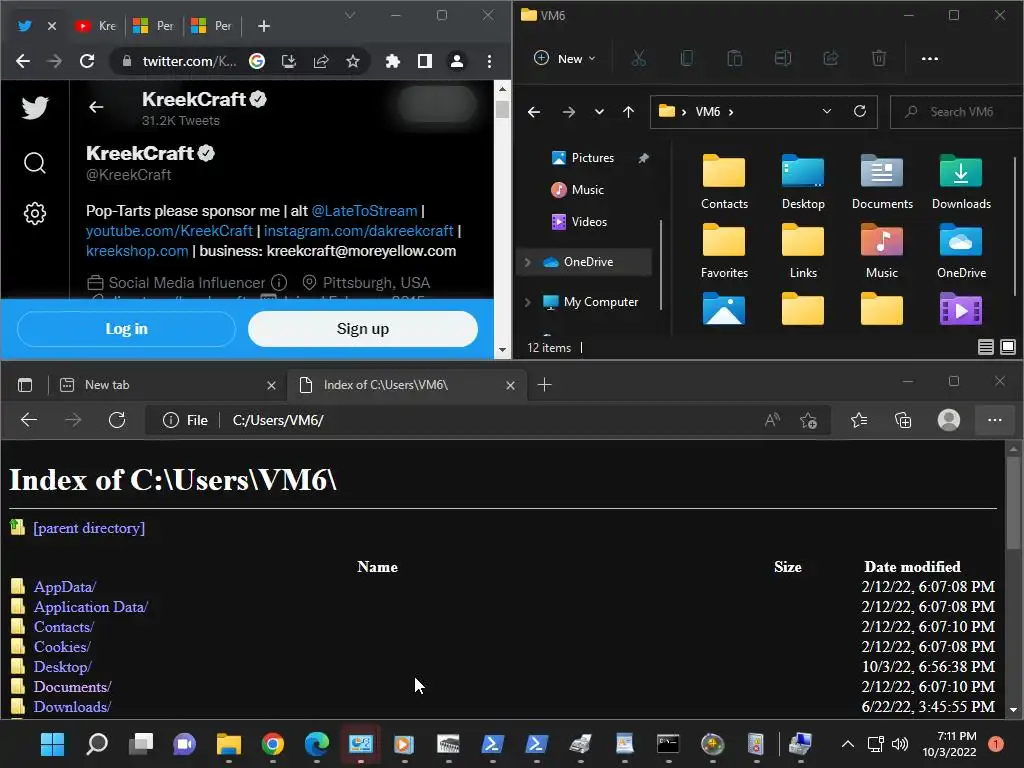This screenshot has height=768, width=1024.
Task: Open the @LateToStream link
Action: coord(364,211)
